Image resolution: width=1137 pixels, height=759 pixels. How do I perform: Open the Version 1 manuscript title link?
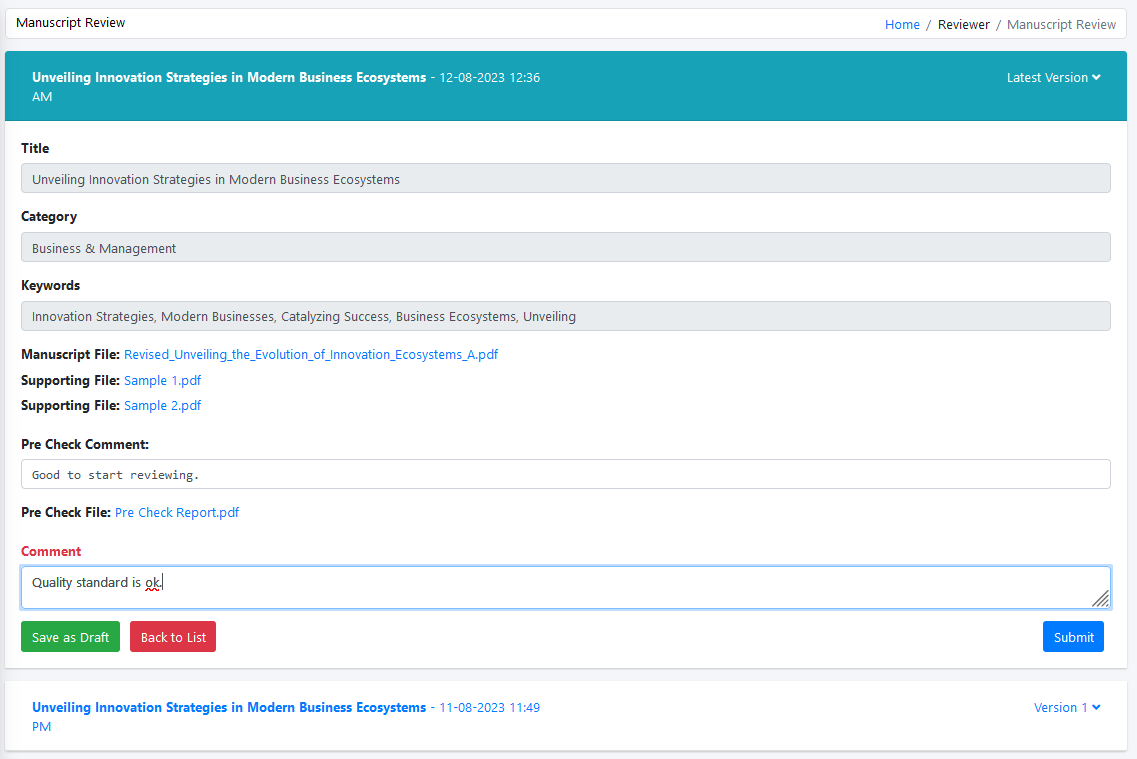[227, 707]
